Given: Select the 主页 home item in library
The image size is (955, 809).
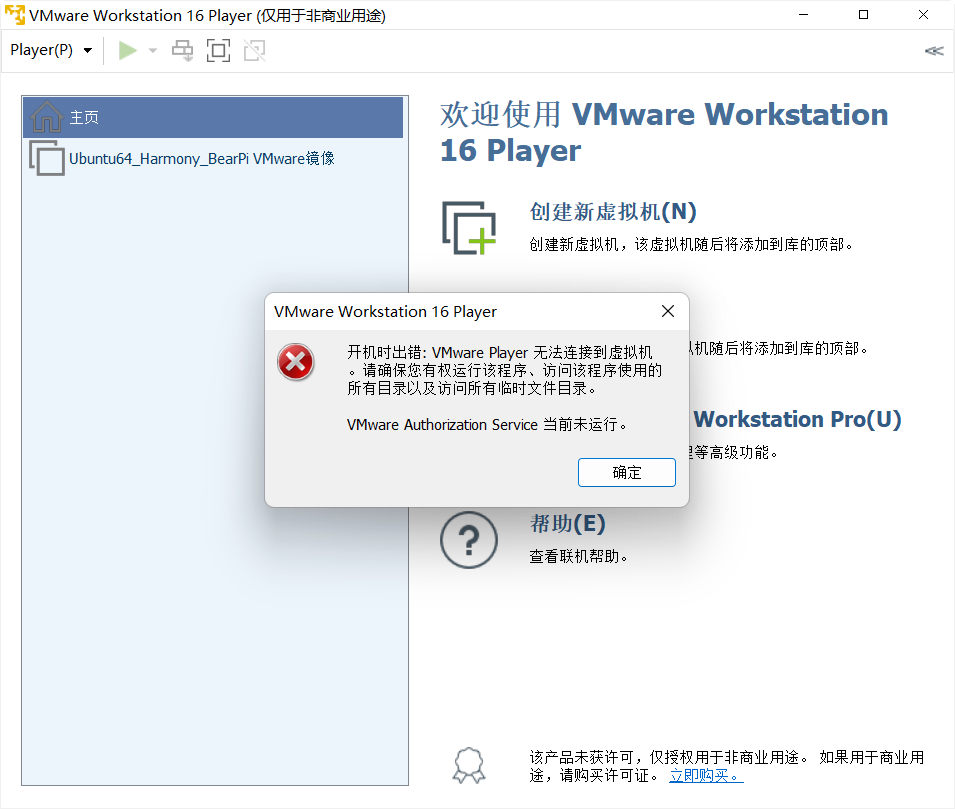Looking at the screenshot, I should [213, 117].
